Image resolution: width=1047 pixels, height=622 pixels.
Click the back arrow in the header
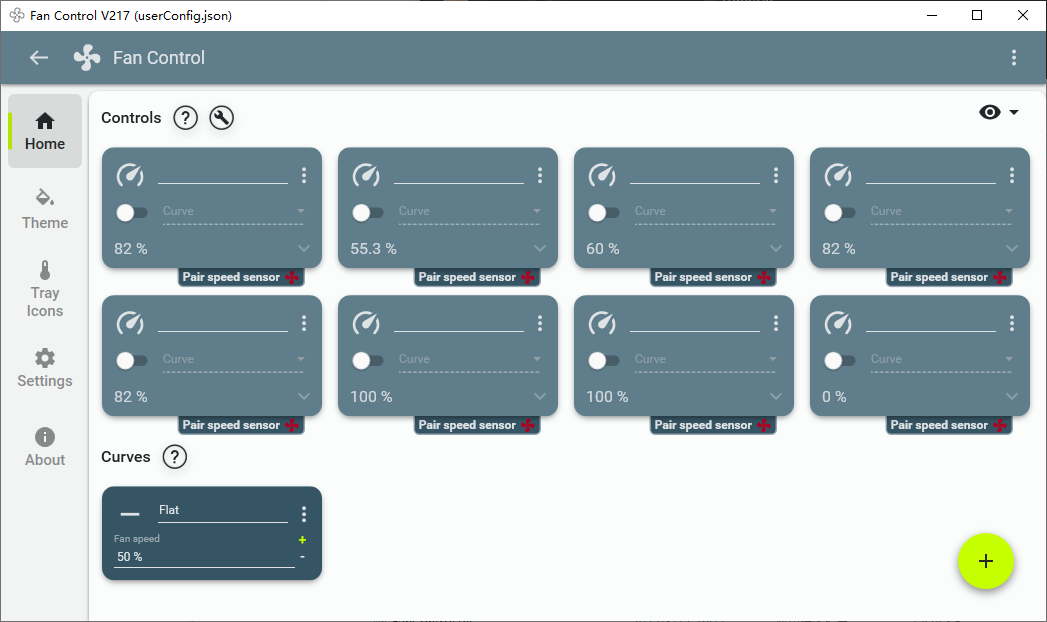(x=39, y=58)
